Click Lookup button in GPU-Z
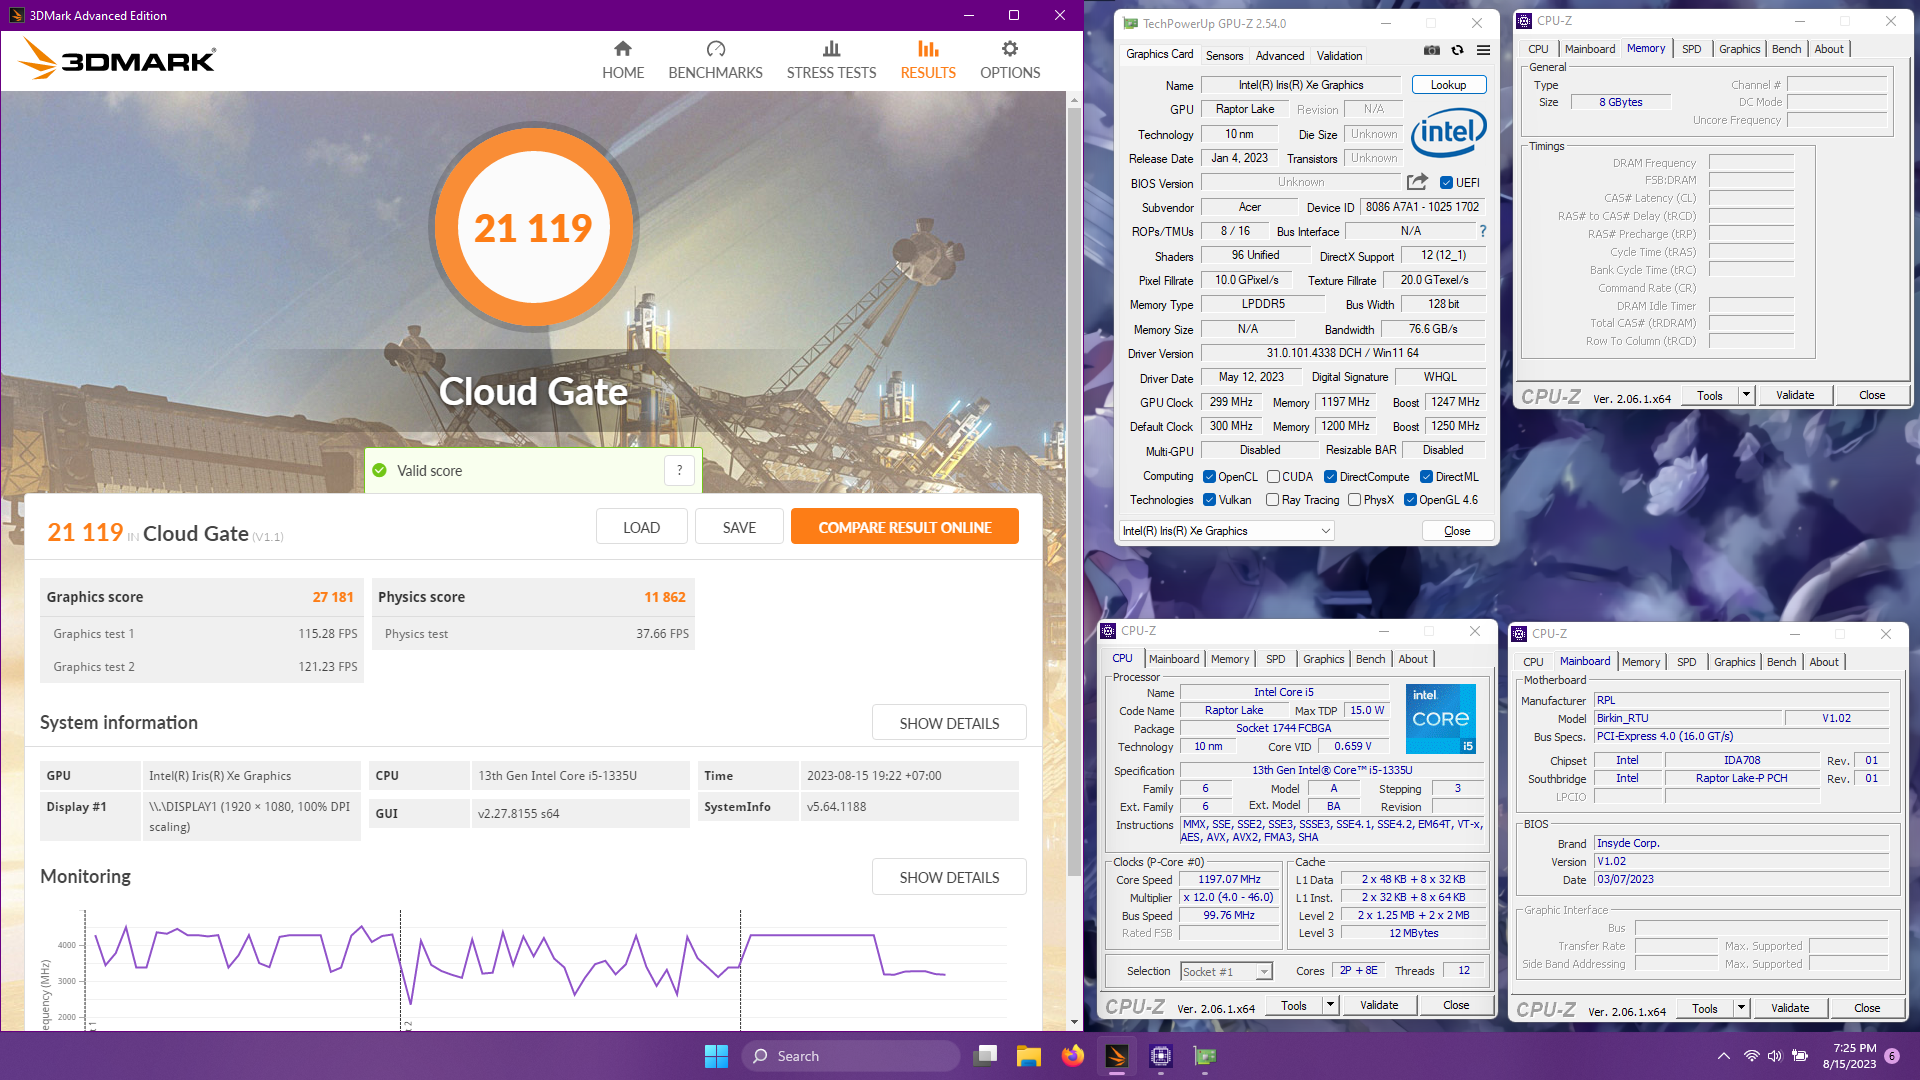 (1448, 85)
